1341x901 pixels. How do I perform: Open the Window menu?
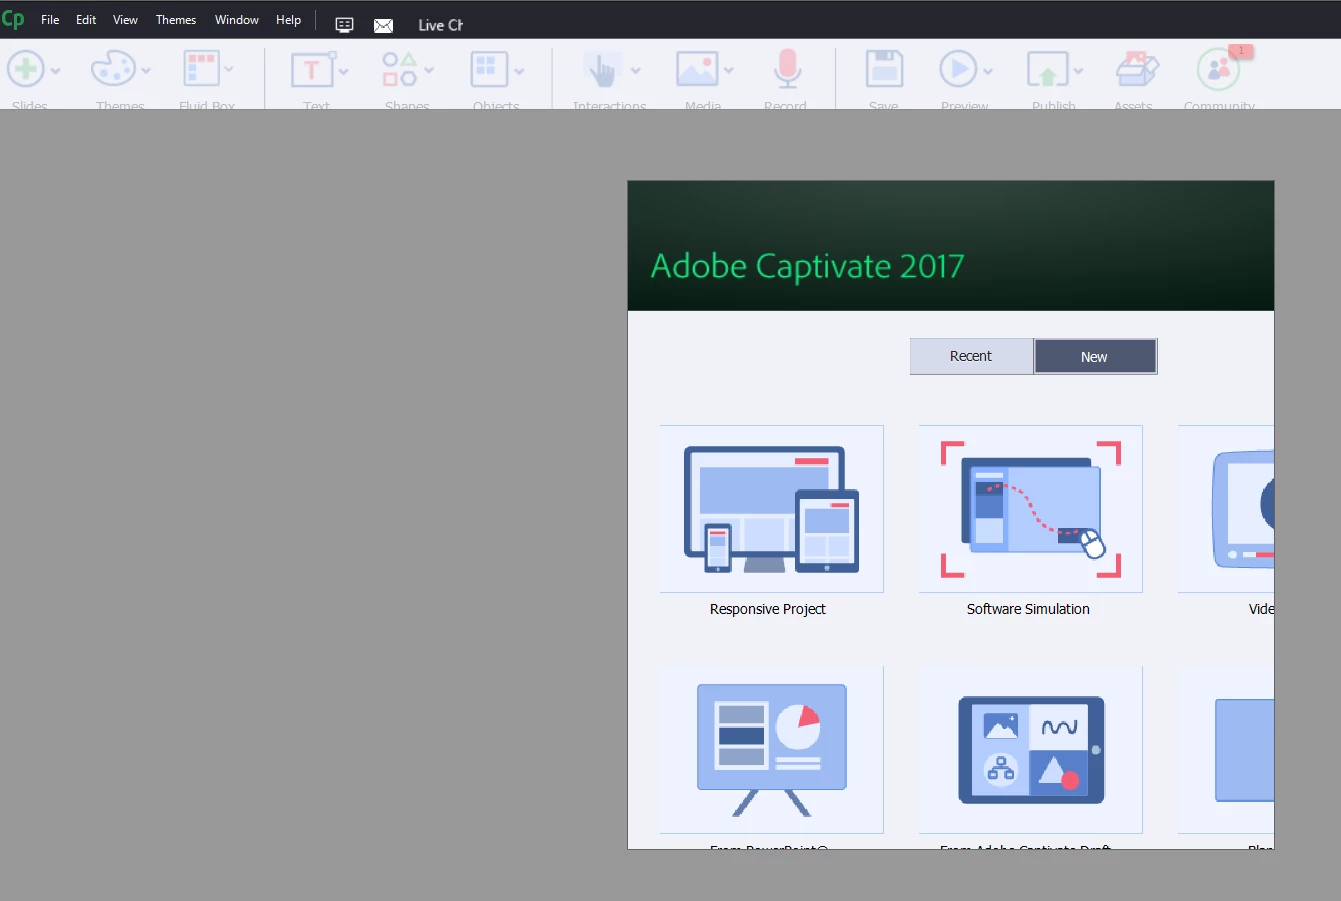(x=237, y=20)
